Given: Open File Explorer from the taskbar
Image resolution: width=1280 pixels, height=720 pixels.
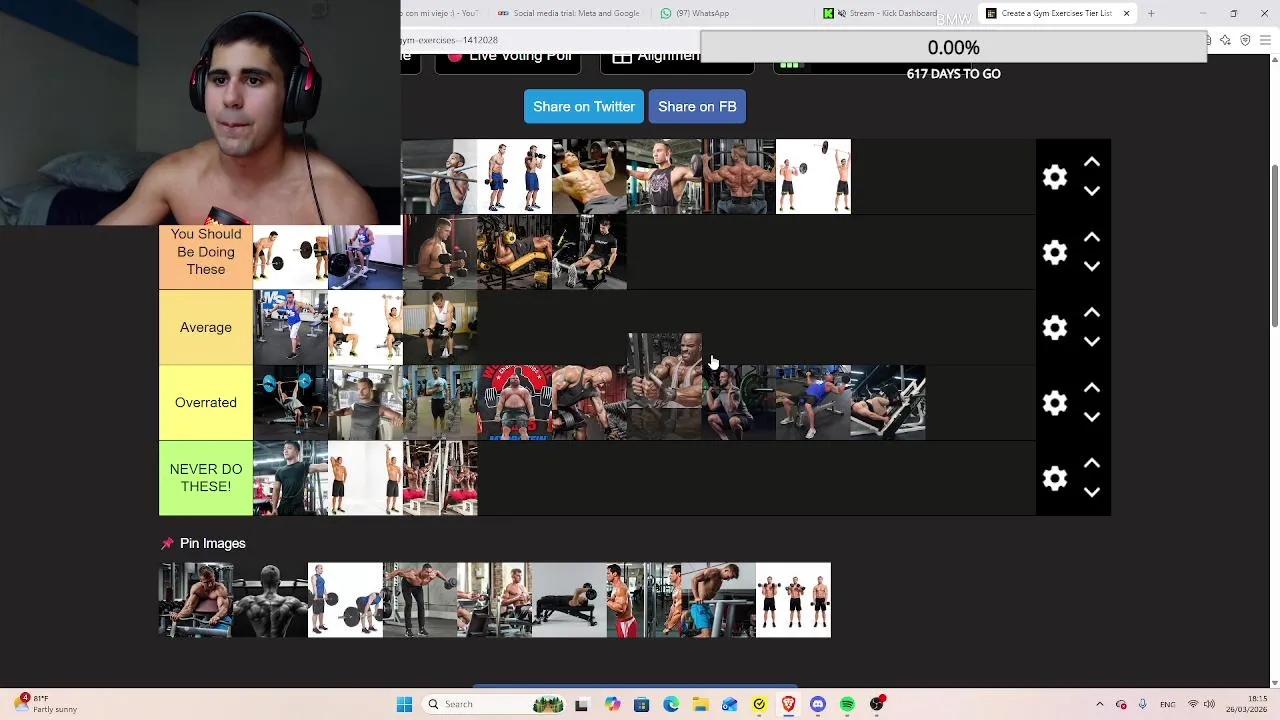Looking at the screenshot, I should 700,704.
